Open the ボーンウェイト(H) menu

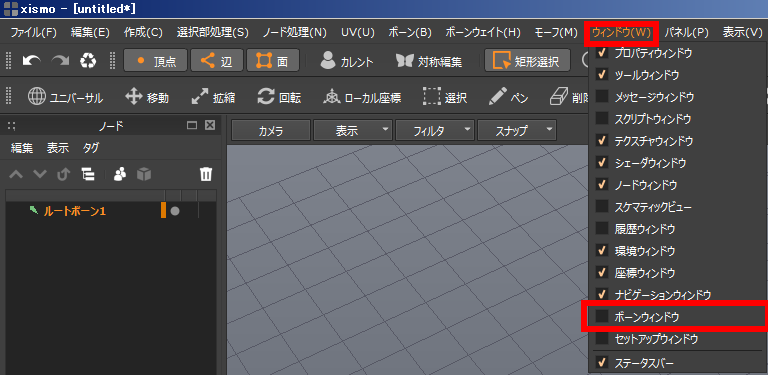[x=483, y=33]
